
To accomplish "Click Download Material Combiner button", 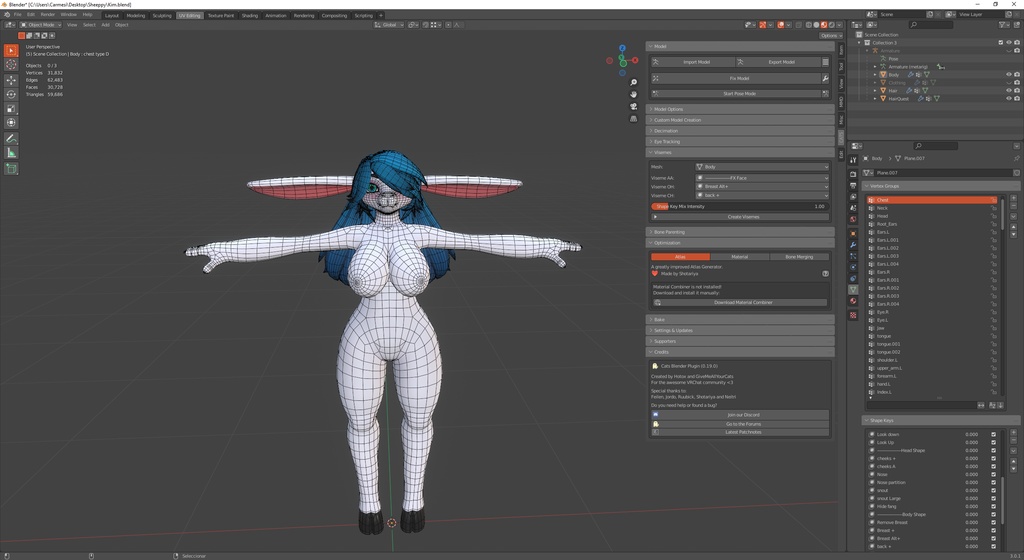I will click(x=741, y=303).
